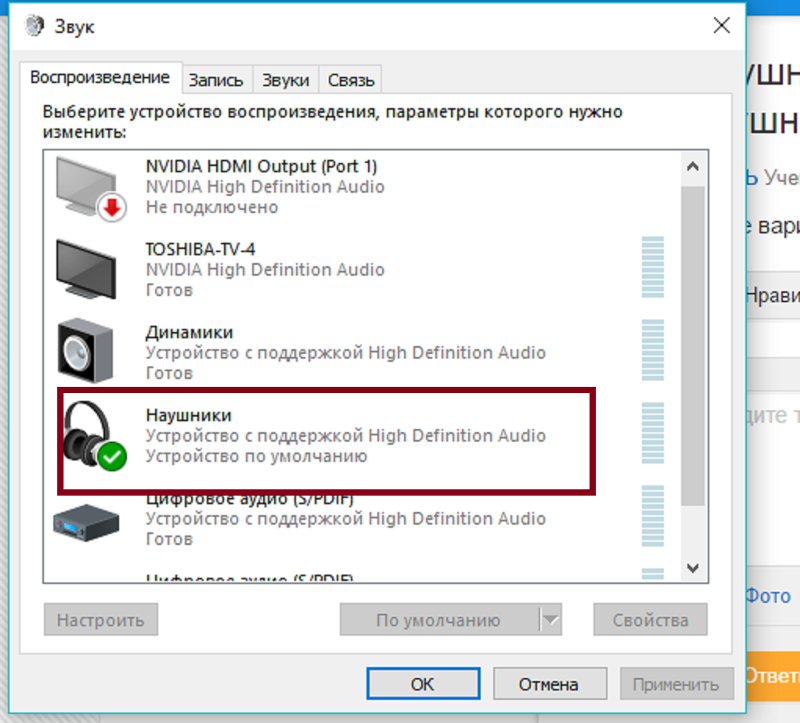Click the 'Устройство по умолчанию' status text
This screenshot has width=800, height=723.
257,456
